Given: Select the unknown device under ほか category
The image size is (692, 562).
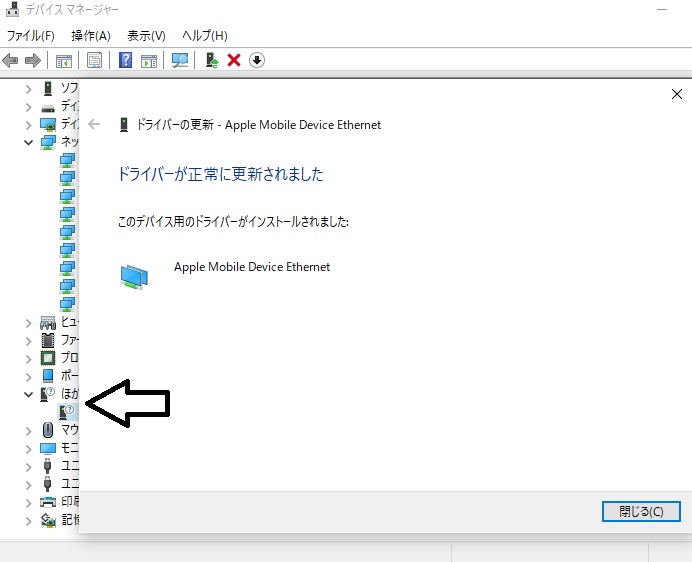Looking at the screenshot, I should pos(66,412).
